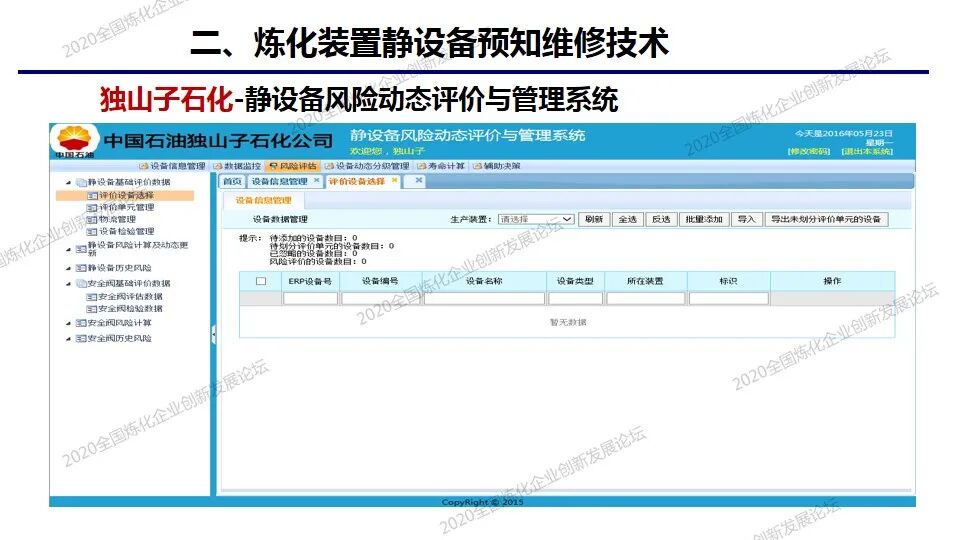Click the 导入 button

pyautogui.click(x=746, y=219)
